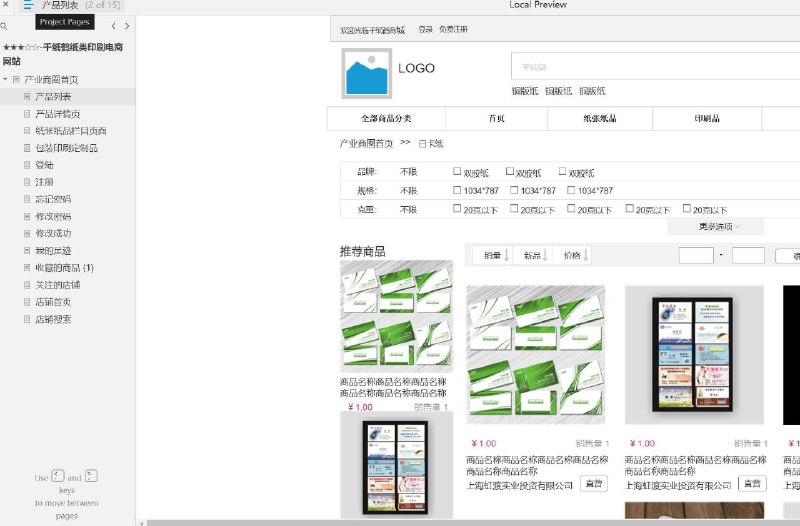
Task: Click 直营 button under black-framed poster product
Action: (x=753, y=484)
